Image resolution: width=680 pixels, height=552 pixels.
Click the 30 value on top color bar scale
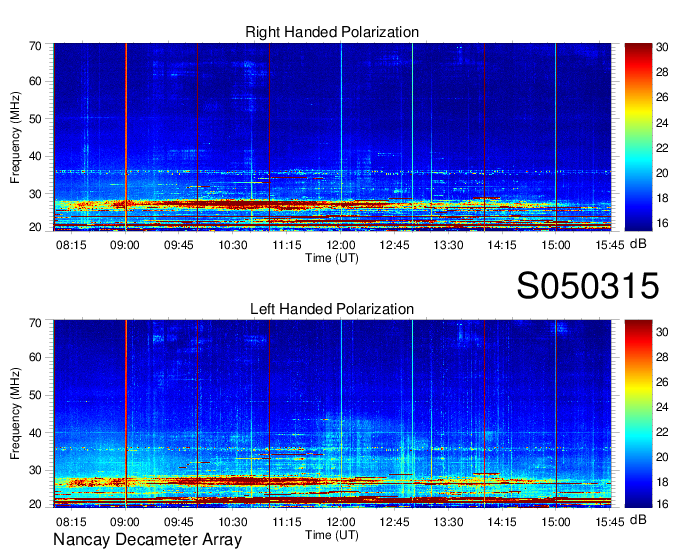(662, 47)
